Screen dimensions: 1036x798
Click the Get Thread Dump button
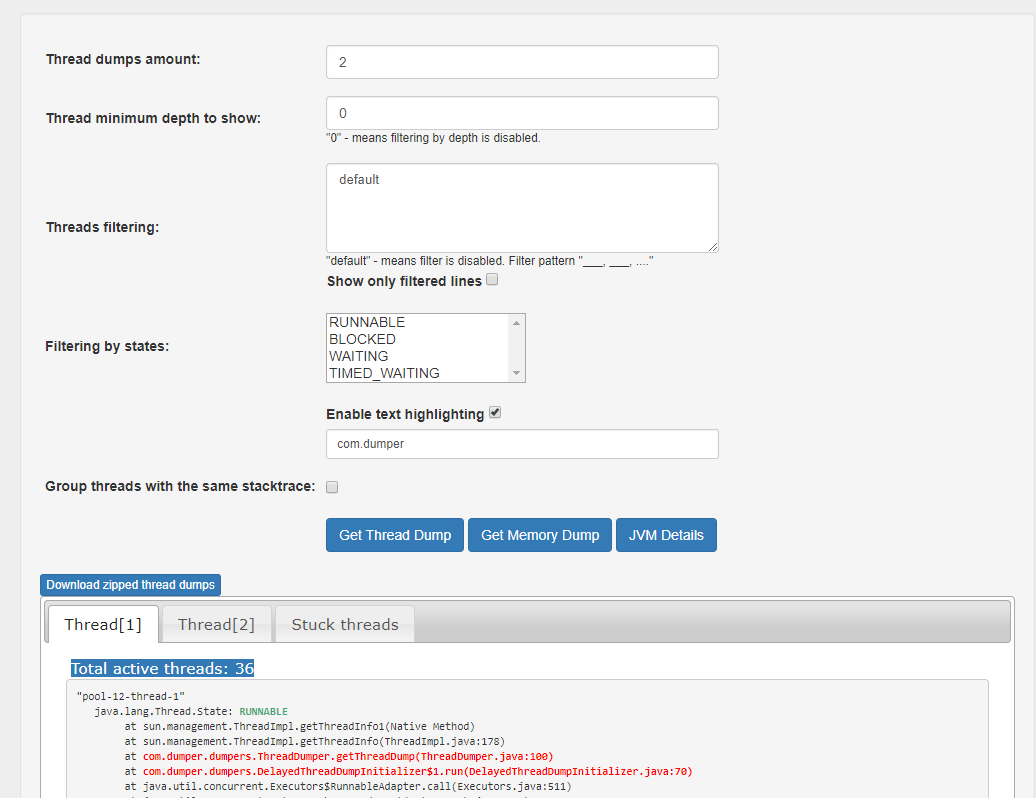coord(394,534)
